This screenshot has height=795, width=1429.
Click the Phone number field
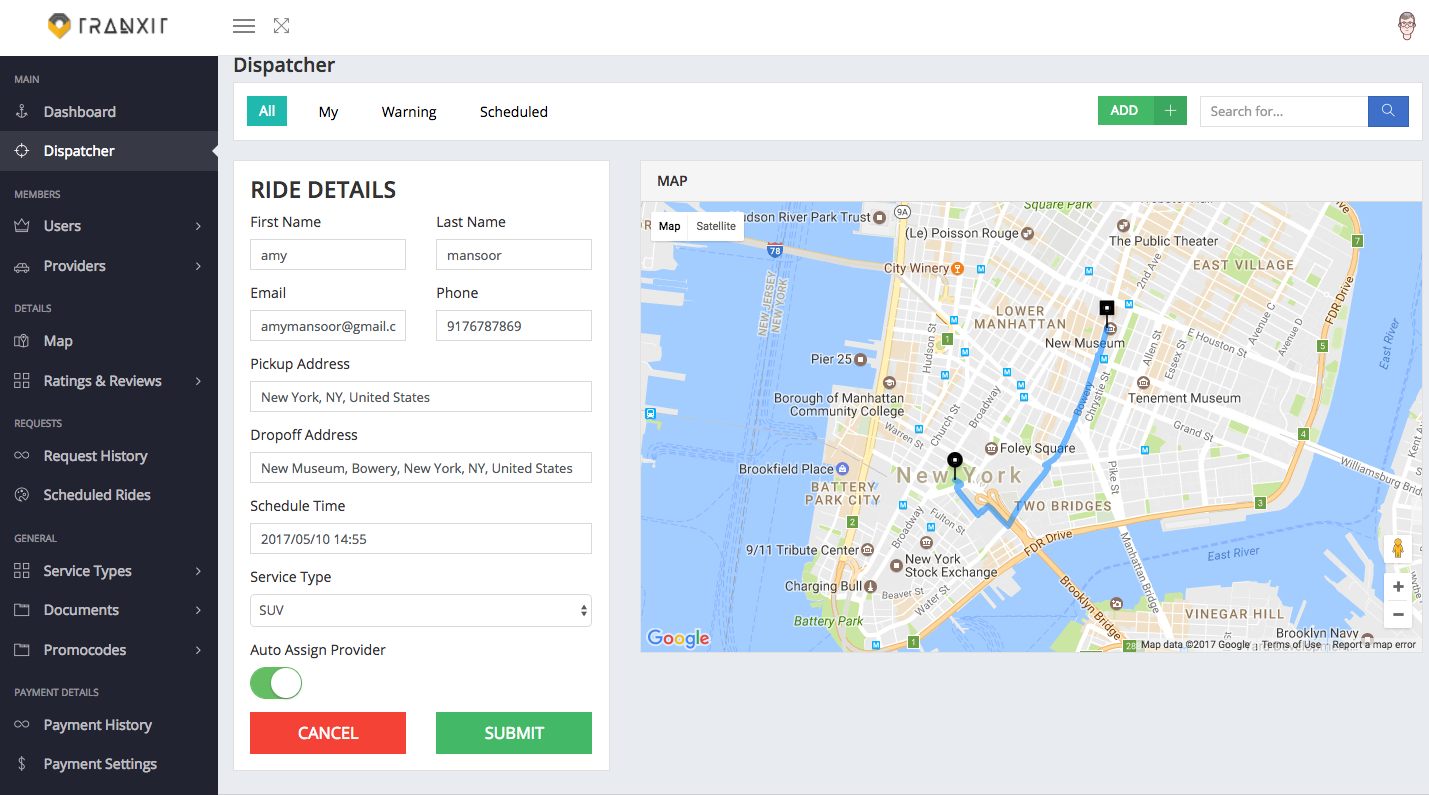tap(514, 326)
